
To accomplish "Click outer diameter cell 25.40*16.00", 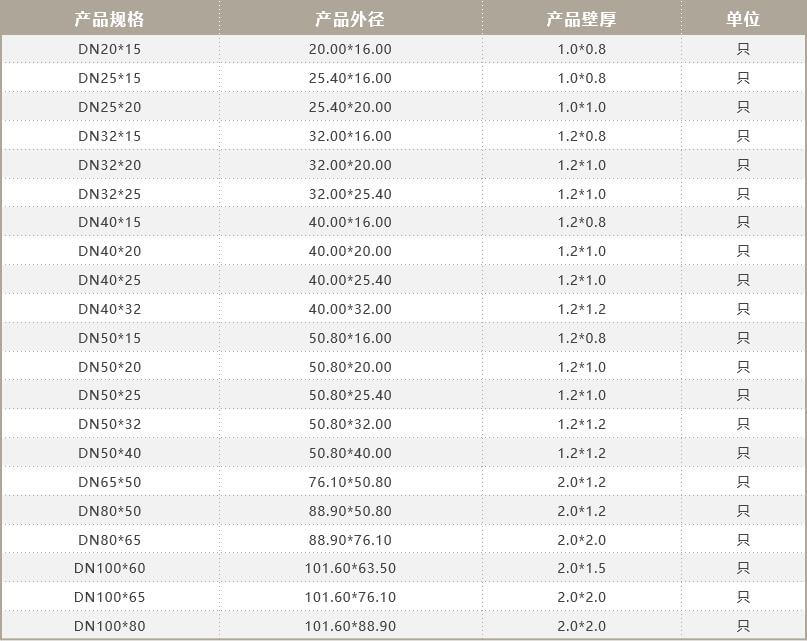I will pyautogui.click(x=350, y=78).
